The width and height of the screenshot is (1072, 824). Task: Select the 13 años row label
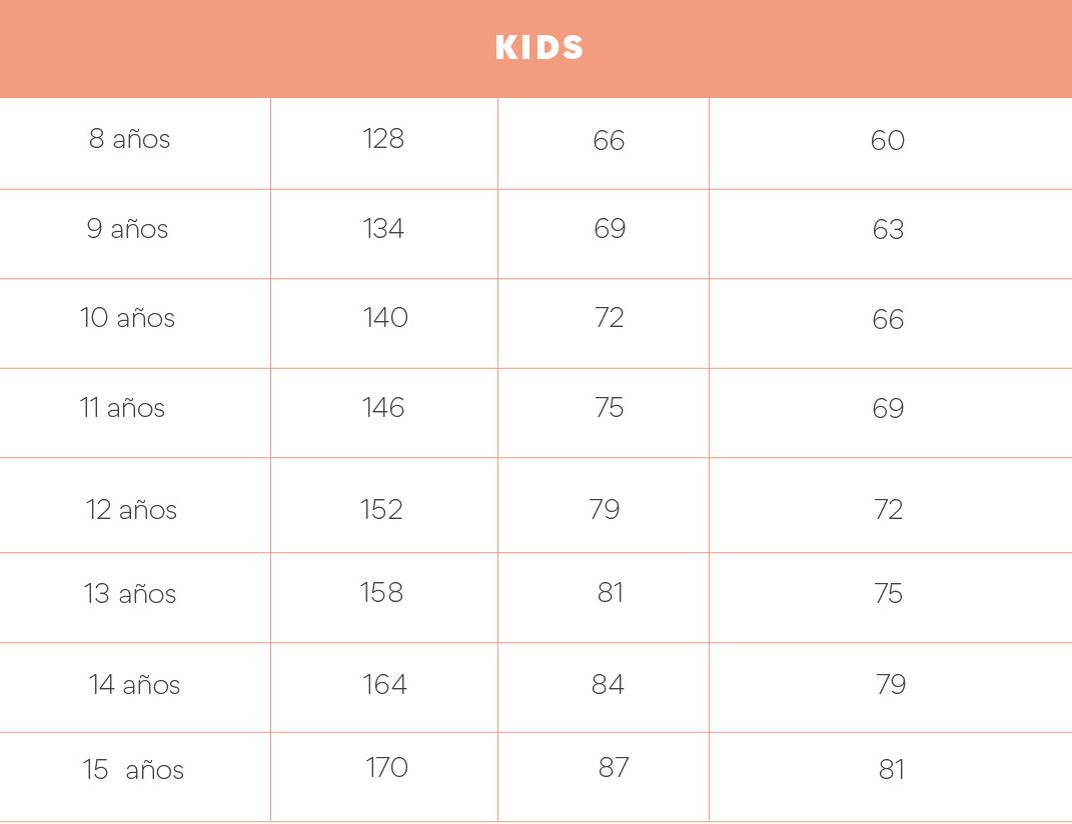(x=130, y=594)
